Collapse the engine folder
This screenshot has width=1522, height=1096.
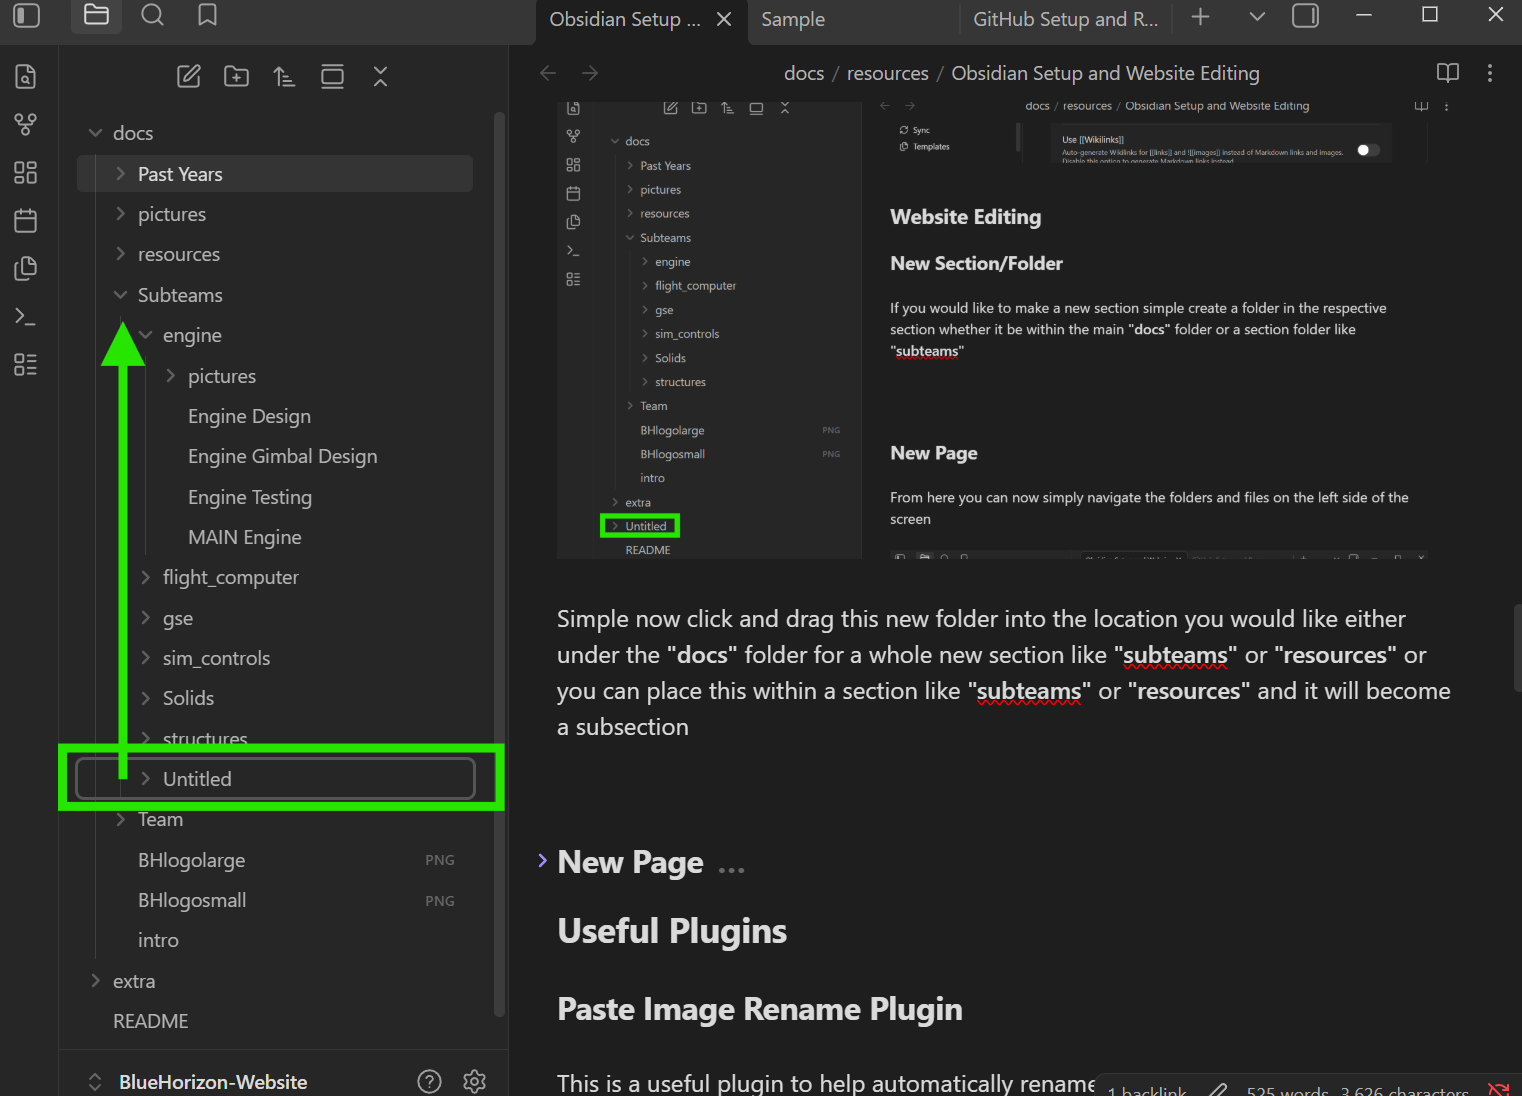point(146,335)
